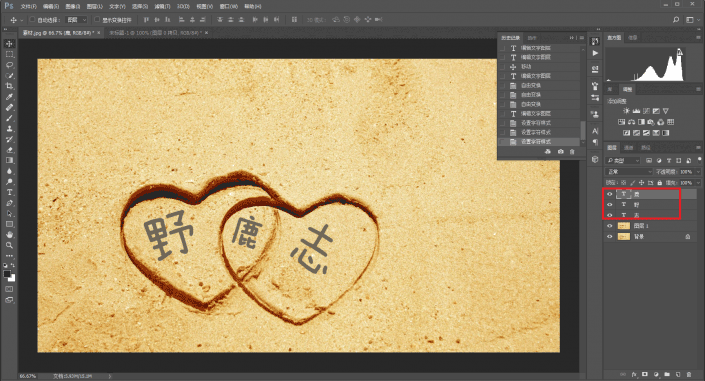705x381 pixels.
Task: Click the background color swatch
Action: (12, 279)
